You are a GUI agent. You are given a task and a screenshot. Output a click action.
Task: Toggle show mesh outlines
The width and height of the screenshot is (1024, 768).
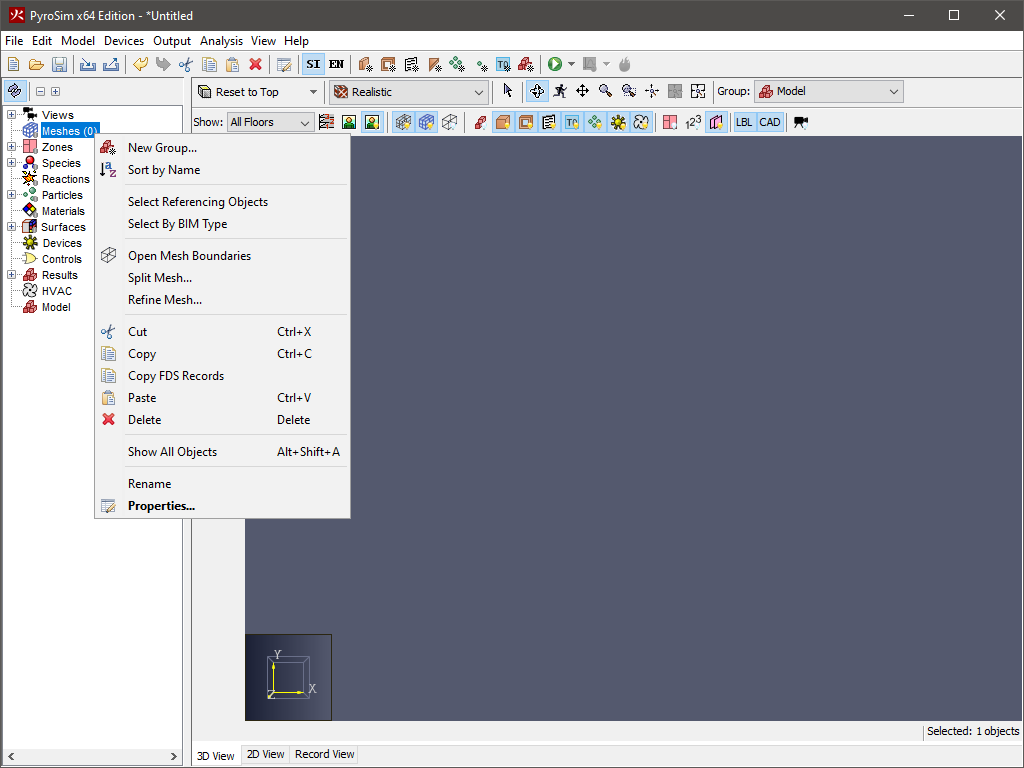point(403,122)
